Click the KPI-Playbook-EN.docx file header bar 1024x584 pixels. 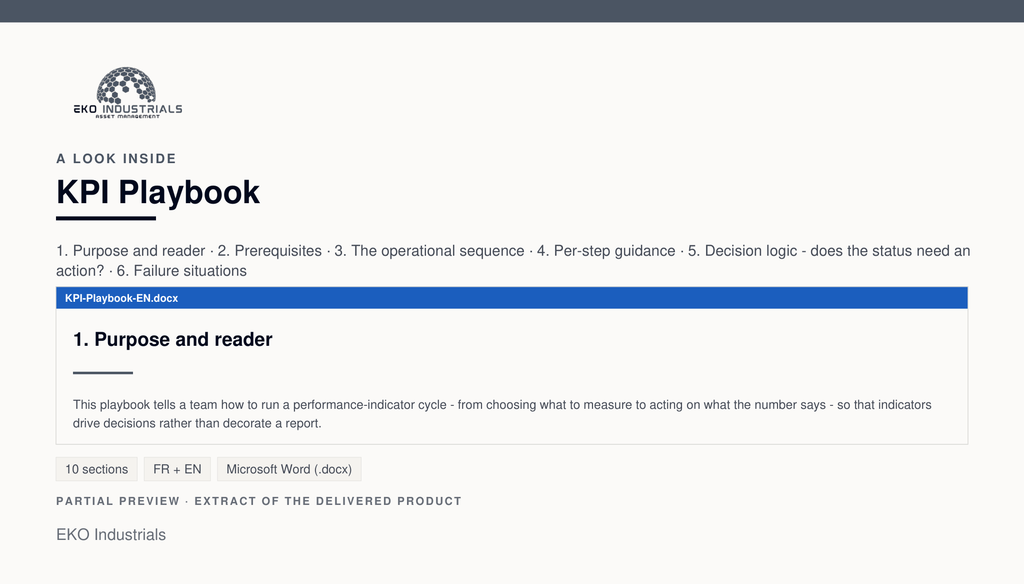[512, 298]
